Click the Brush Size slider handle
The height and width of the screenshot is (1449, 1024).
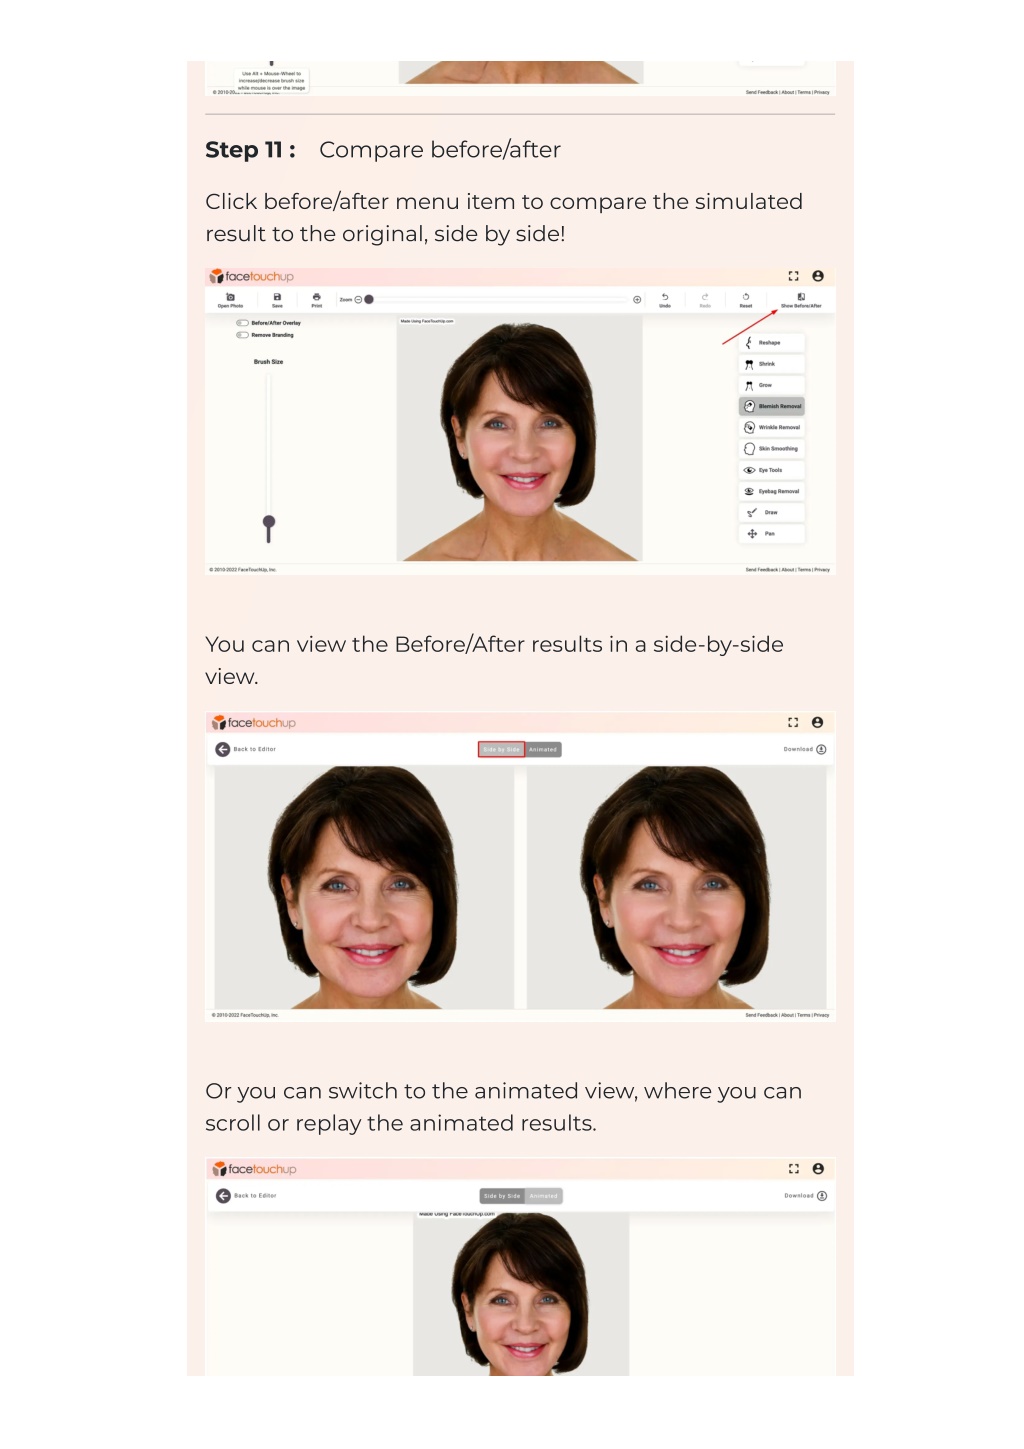tap(268, 523)
